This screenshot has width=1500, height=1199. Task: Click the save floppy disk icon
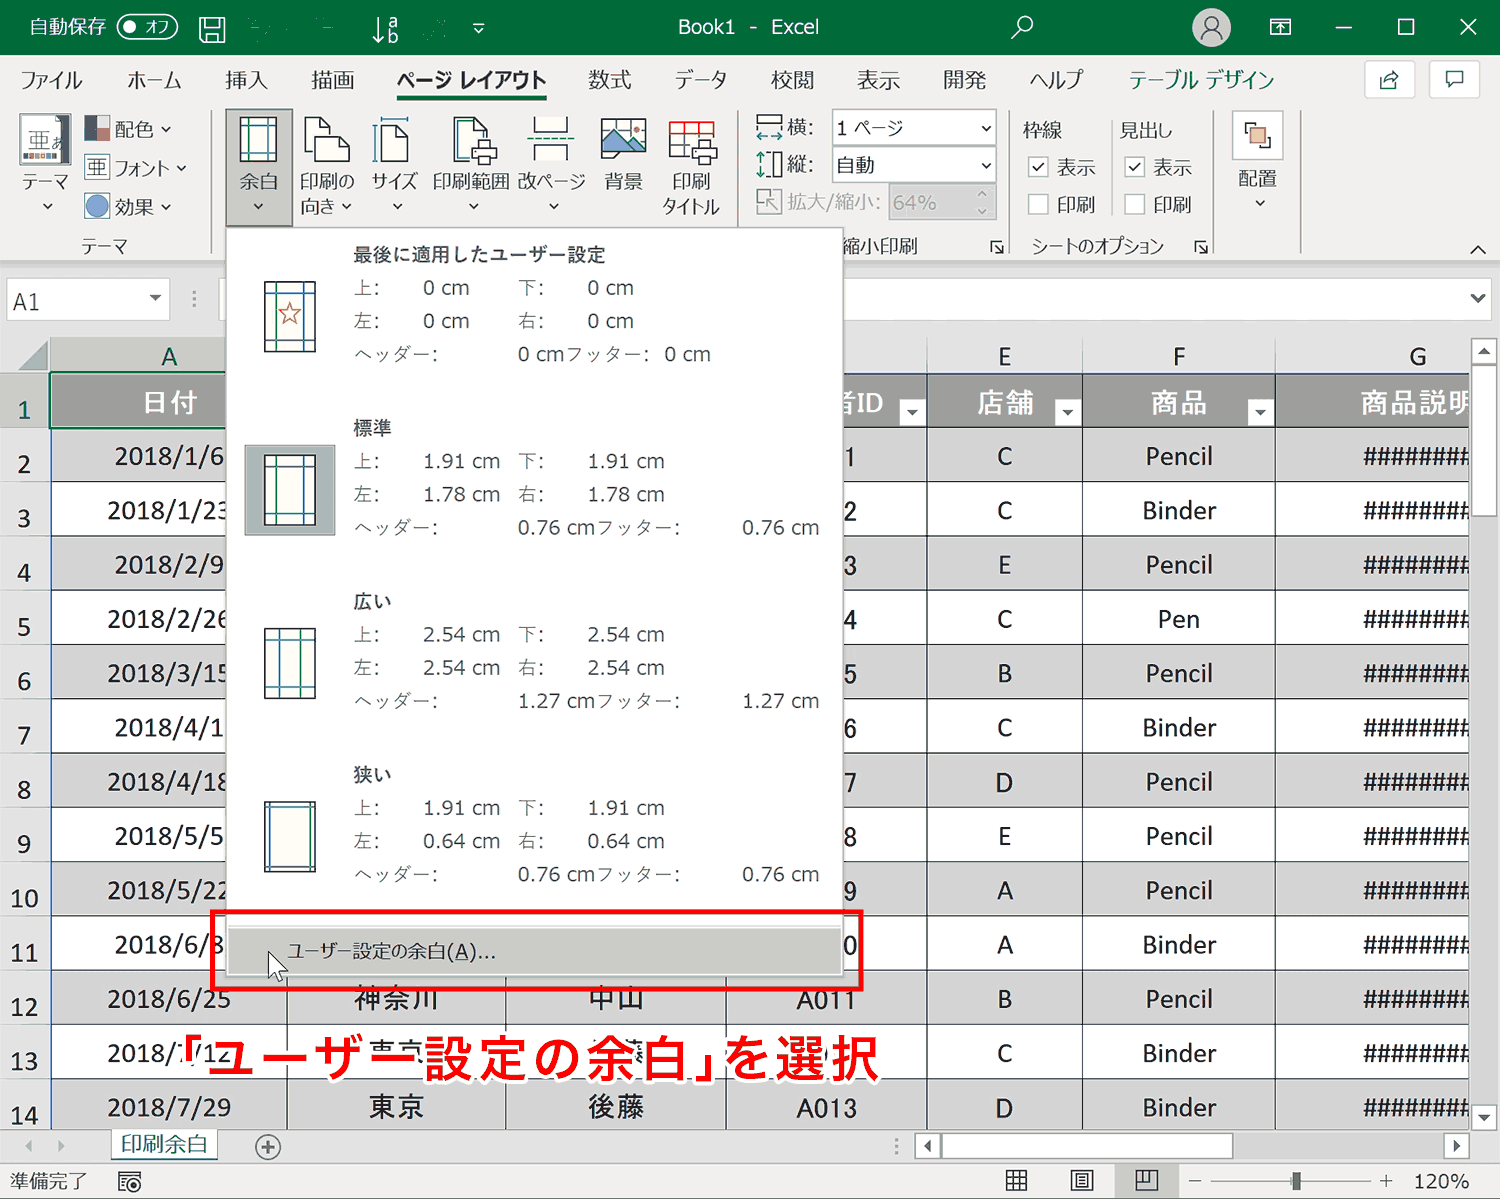tap(212, 28)
